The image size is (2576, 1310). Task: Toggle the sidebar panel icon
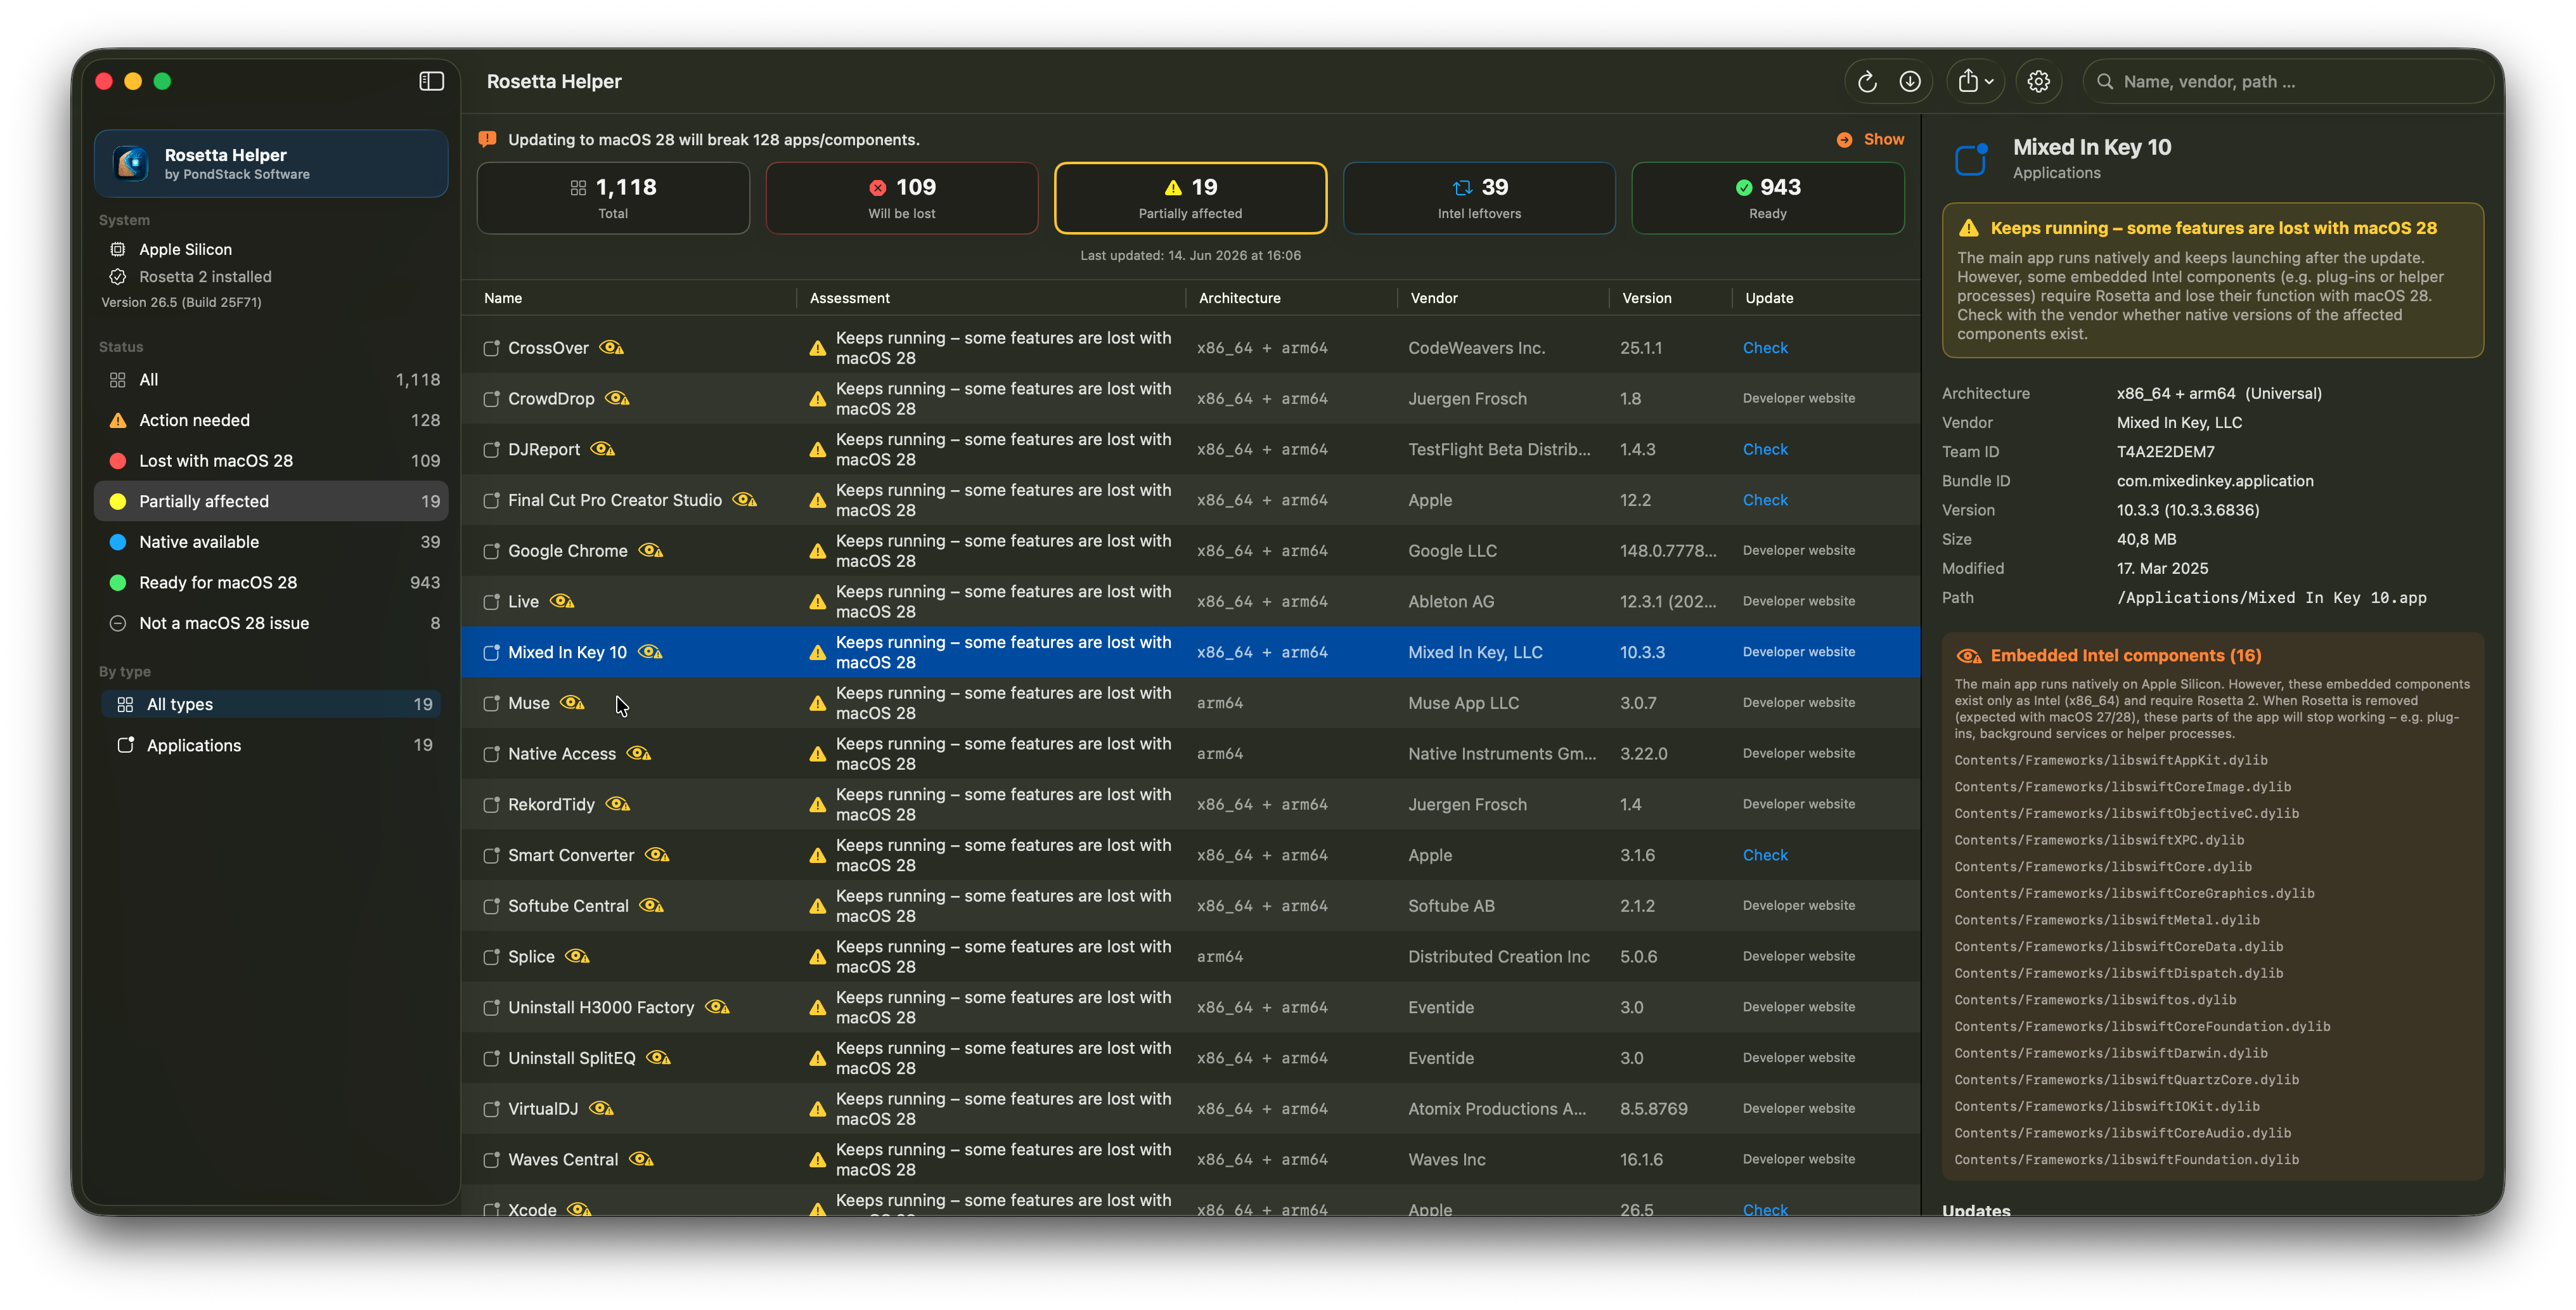click(x=431, y=81)
